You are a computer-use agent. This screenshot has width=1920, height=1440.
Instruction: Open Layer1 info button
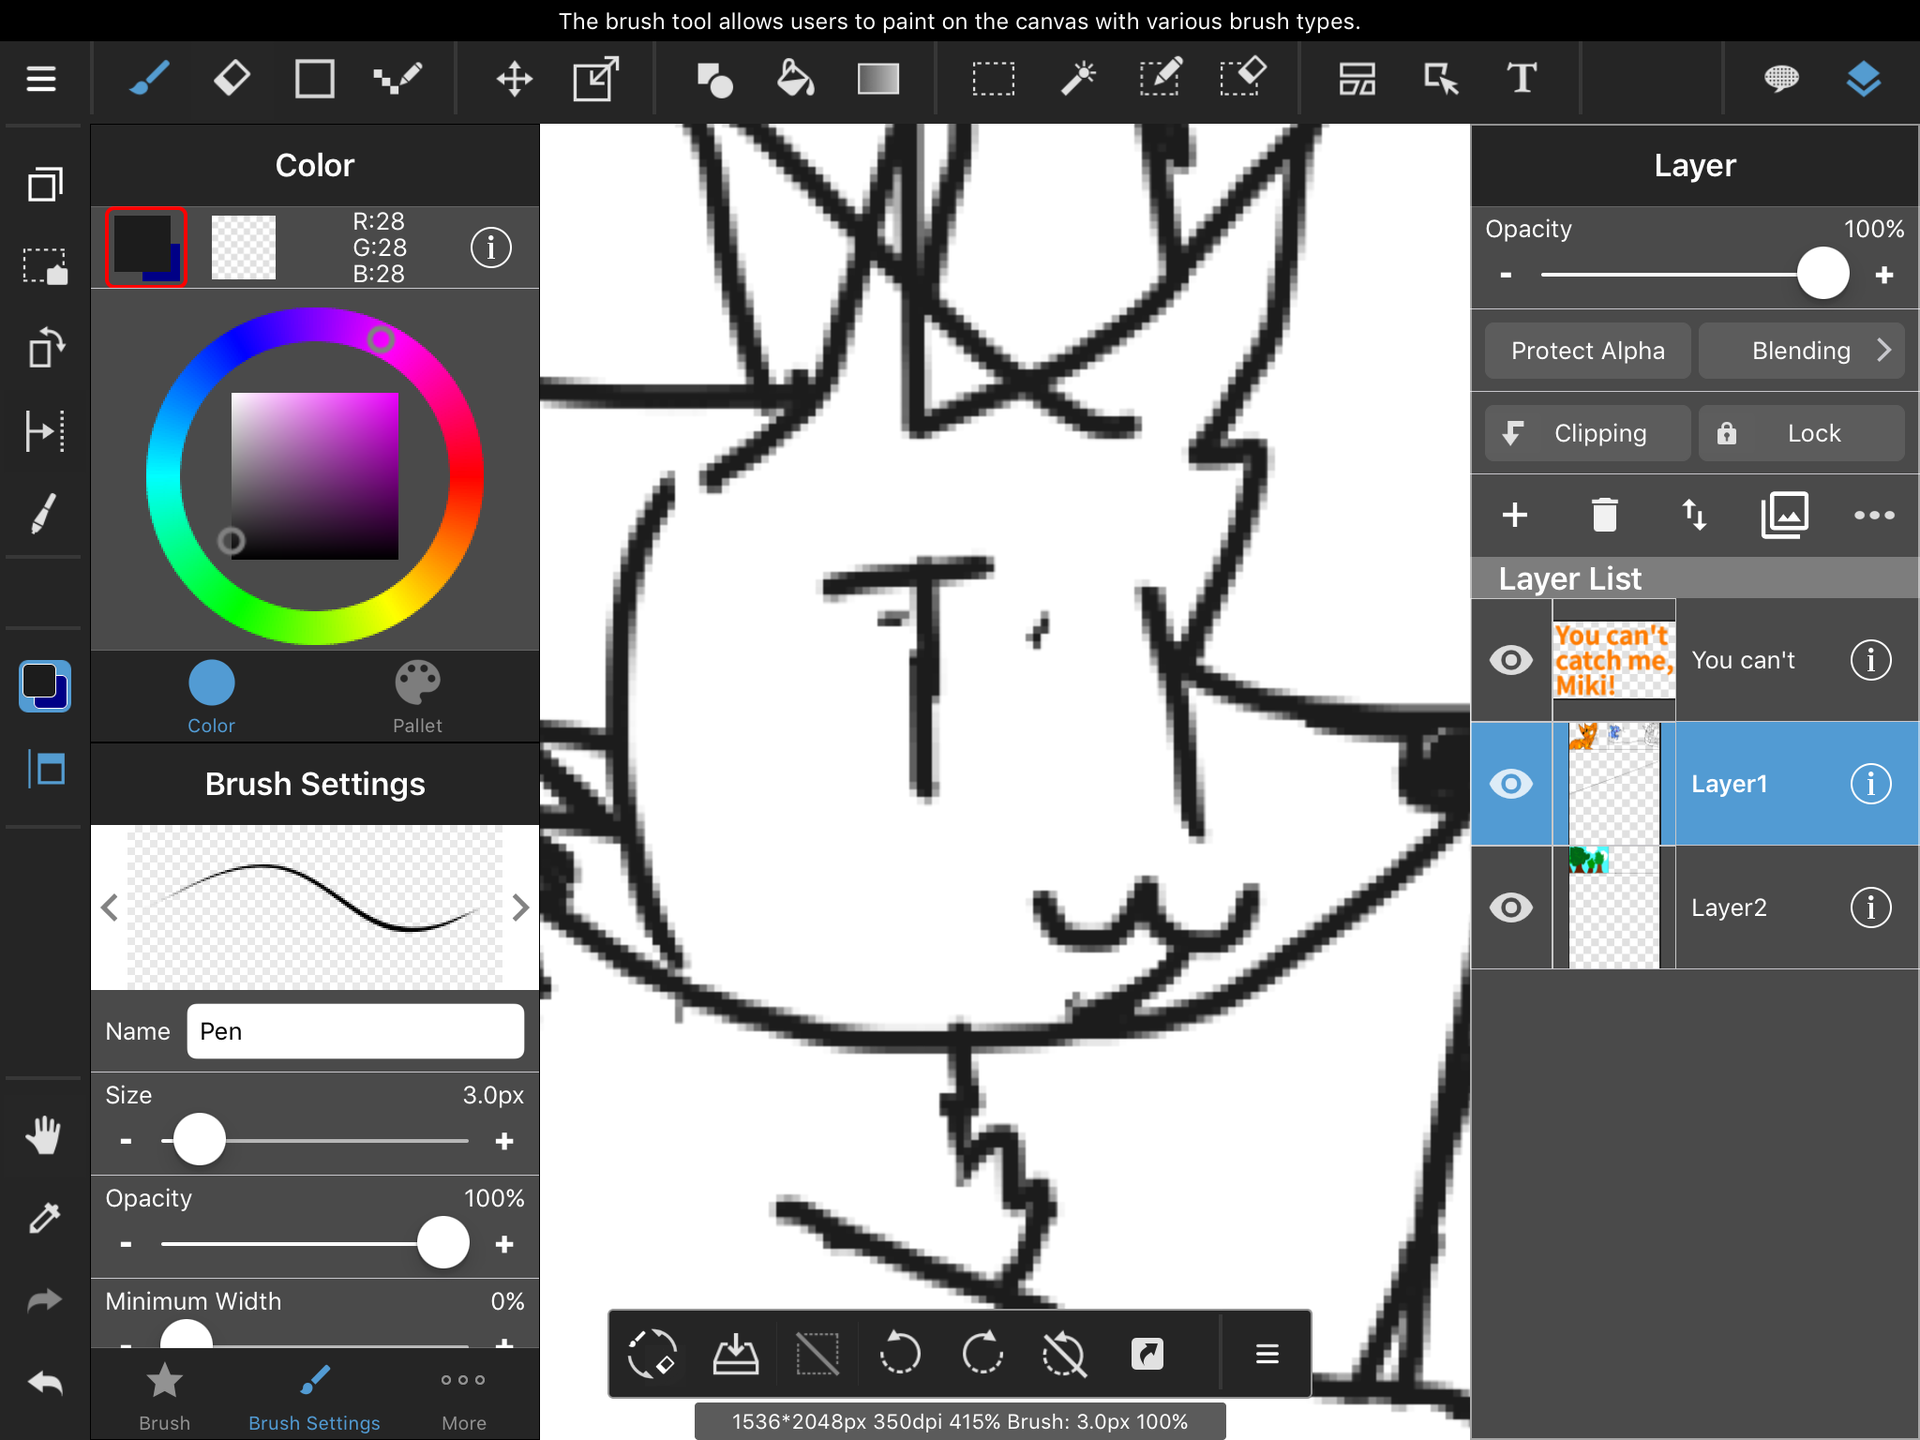tap(1870, 784)
